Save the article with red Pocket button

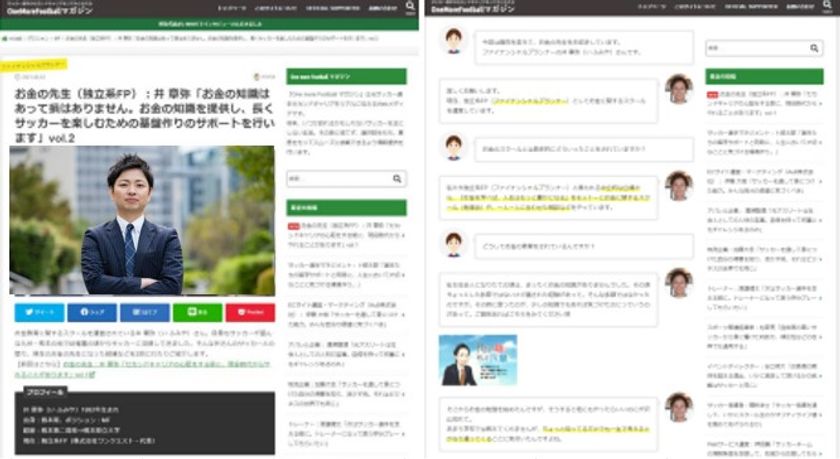click(250, 312)
